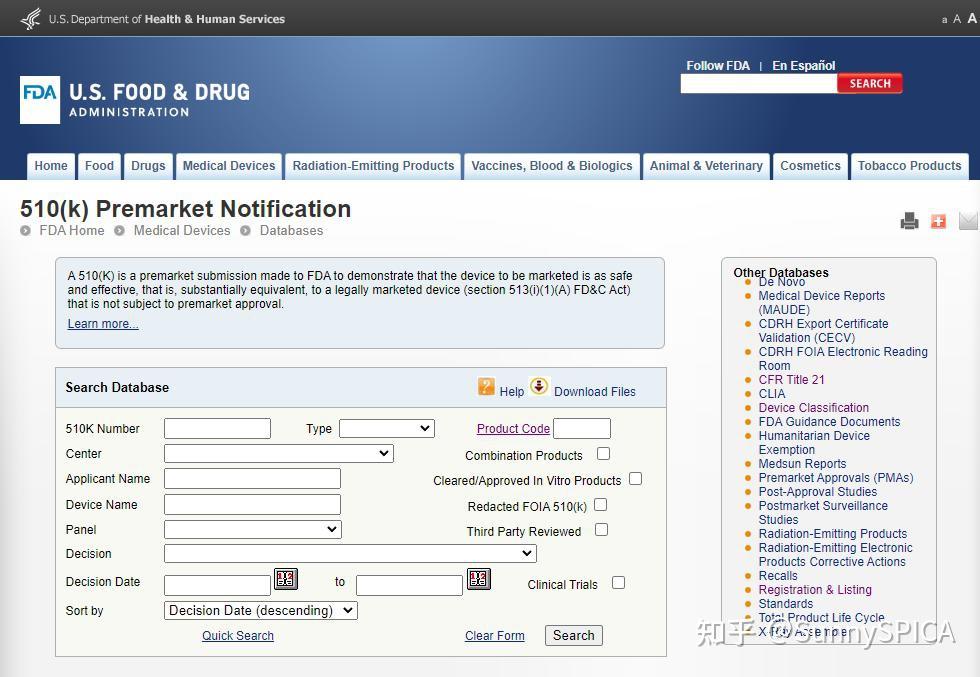This screenshot has width=980, height=677.
Task: Enable Cleared/Approved In Vitro Products checkbox
Action: 636,479
